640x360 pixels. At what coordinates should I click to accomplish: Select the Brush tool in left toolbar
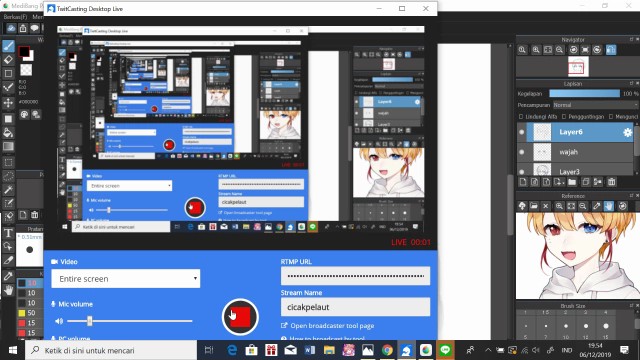coord(8,46)
